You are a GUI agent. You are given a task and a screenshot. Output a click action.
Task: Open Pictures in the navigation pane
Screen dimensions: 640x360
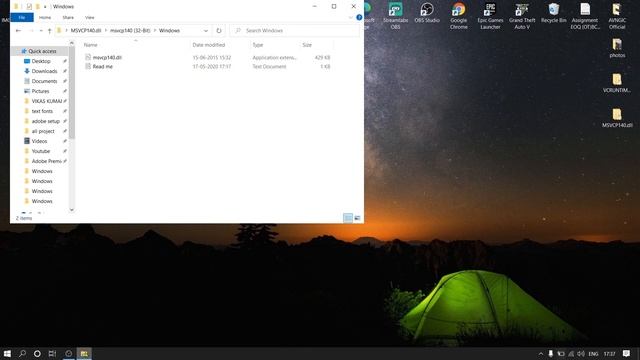pos(40,91)
